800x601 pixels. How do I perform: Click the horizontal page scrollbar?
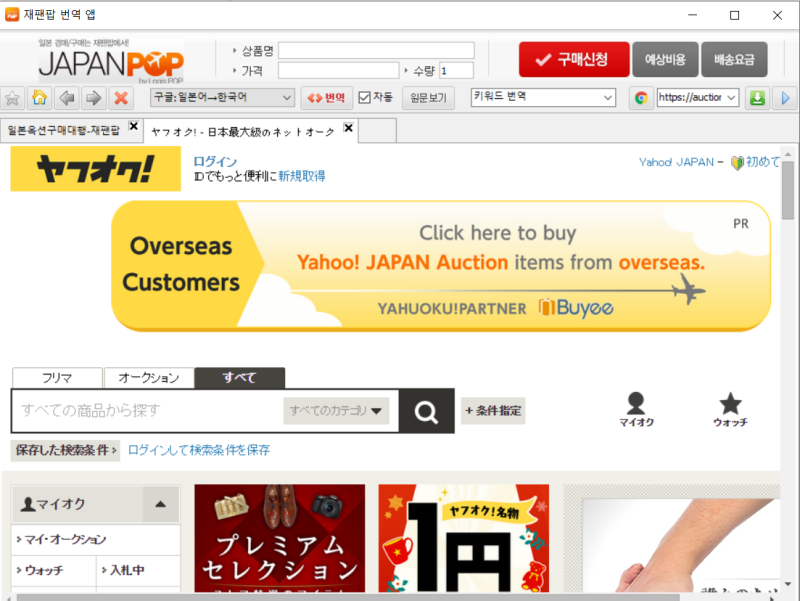(x=348, y=597)
